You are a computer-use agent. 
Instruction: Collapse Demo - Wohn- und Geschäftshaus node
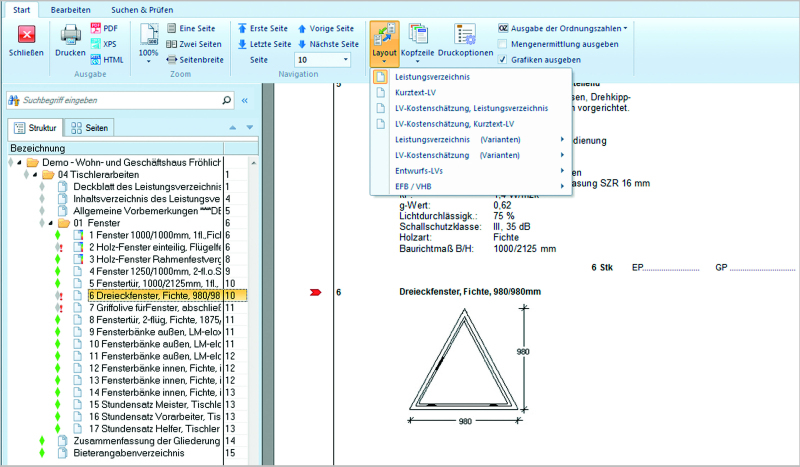click(x=19, y=162)
